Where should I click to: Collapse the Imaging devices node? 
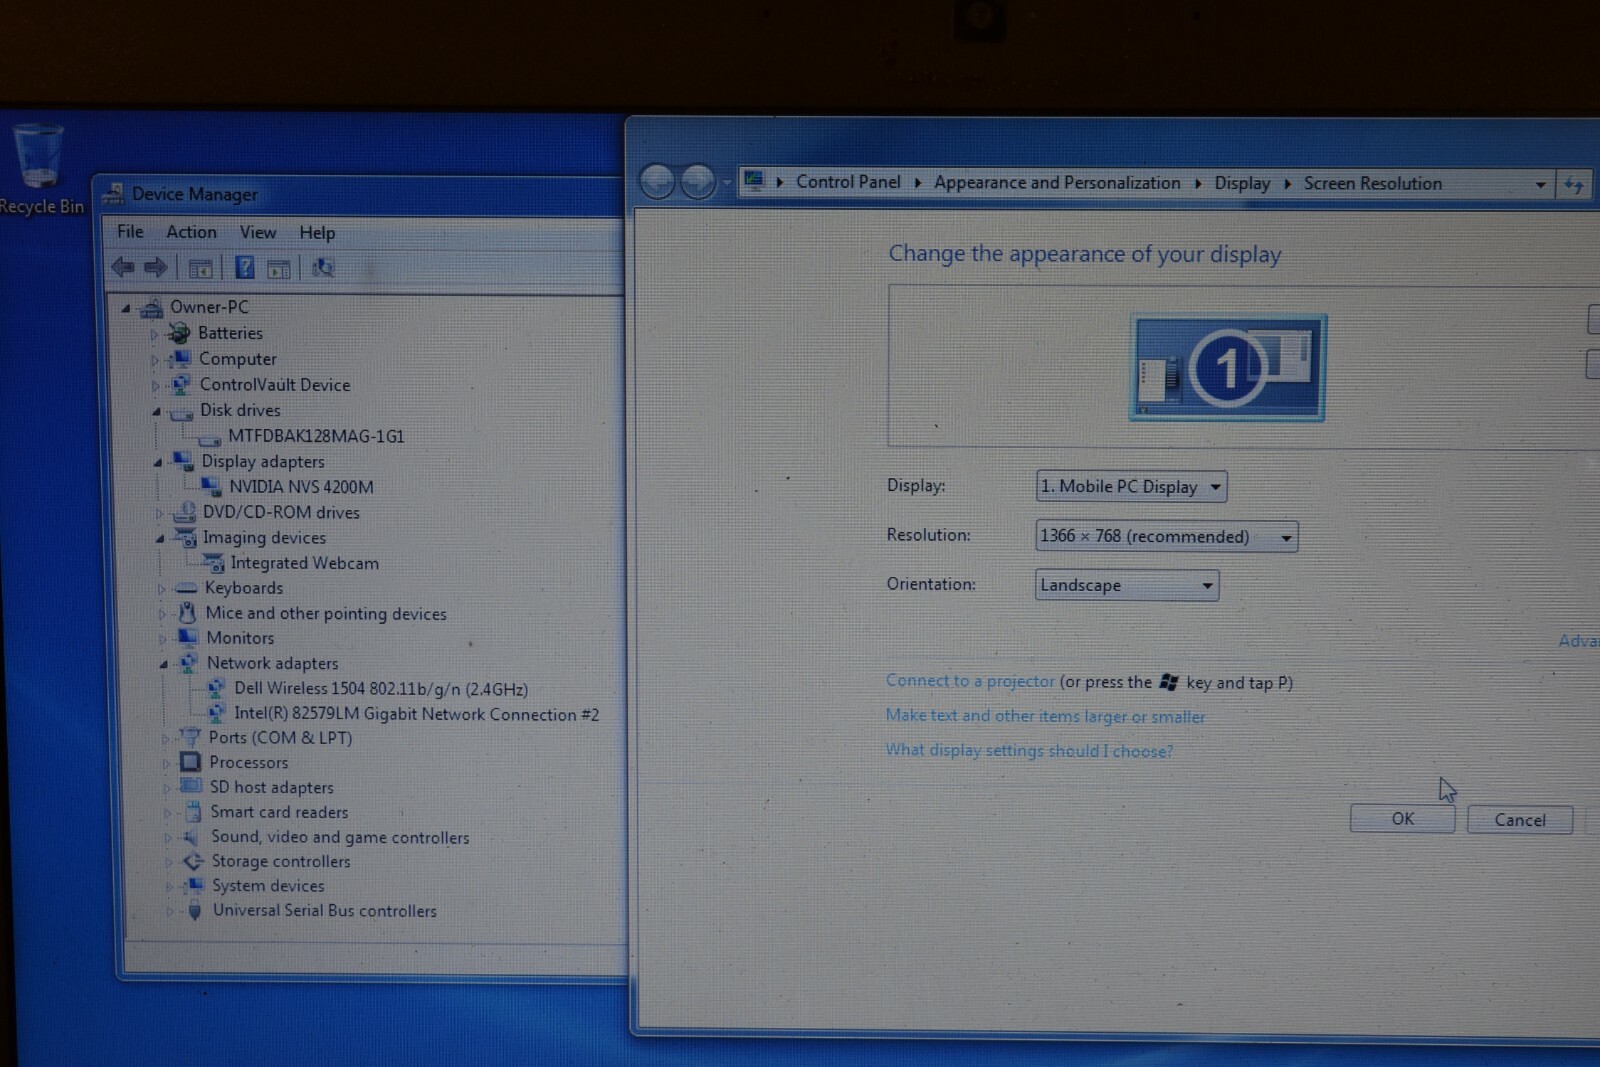159,538
